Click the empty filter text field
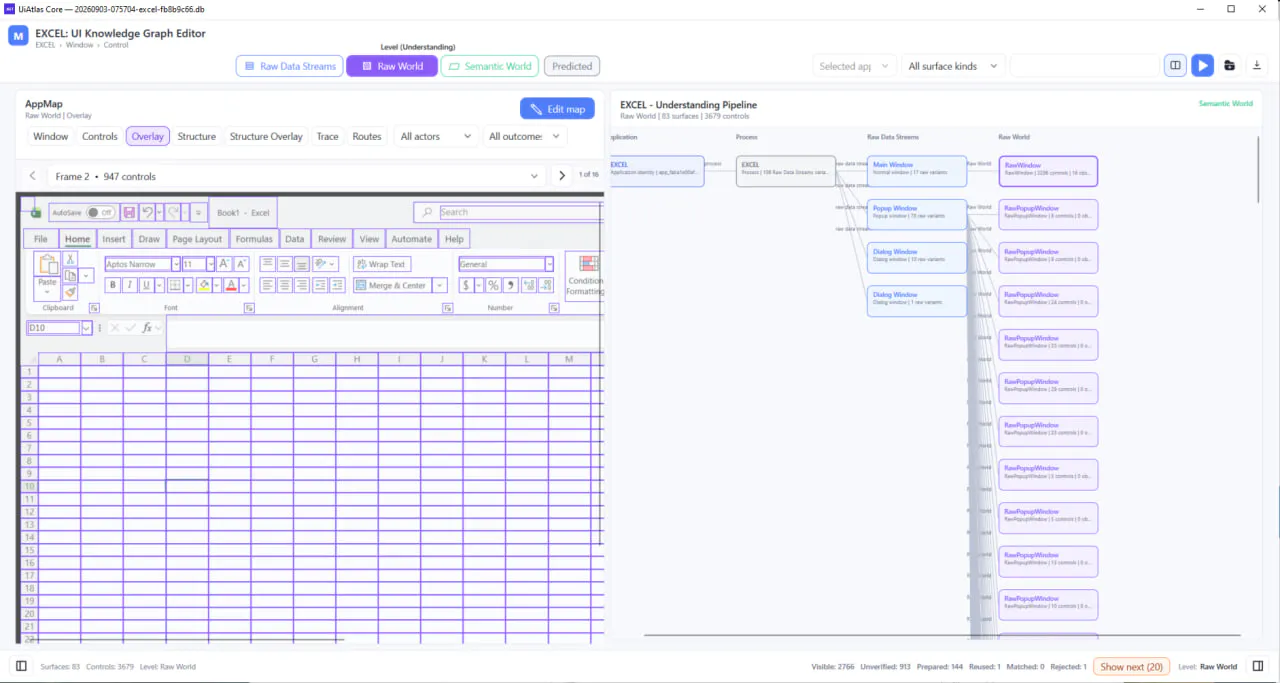Viewport: 1280px width, 683px height. [x=1084, y=66]
